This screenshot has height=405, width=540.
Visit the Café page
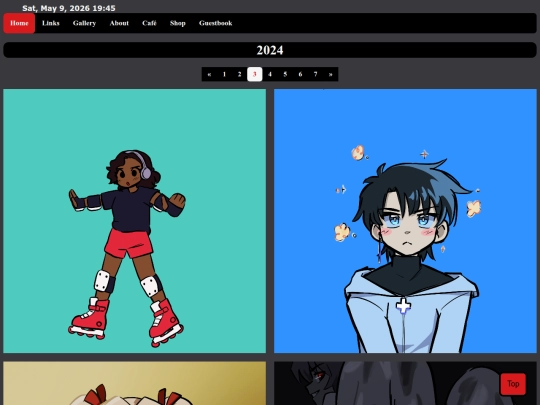click(149, 23)
